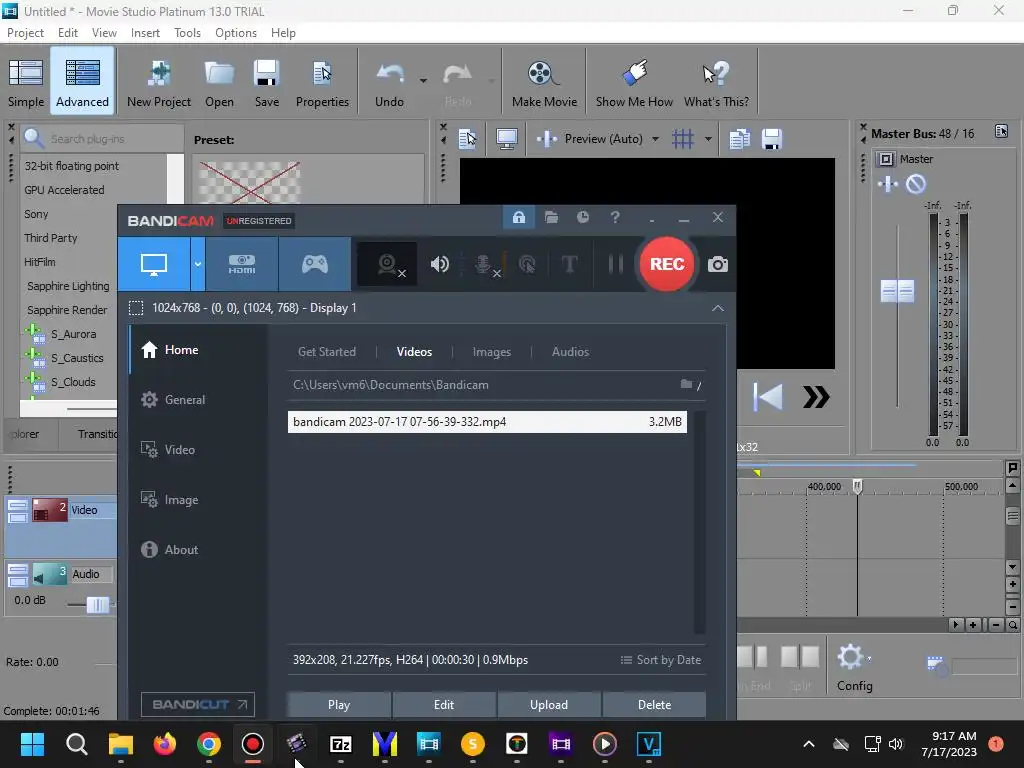Switch to Images tab in Bandicam
This screenshot has width=1024, height=768.
pyautogui.click(x=492, y=351)
